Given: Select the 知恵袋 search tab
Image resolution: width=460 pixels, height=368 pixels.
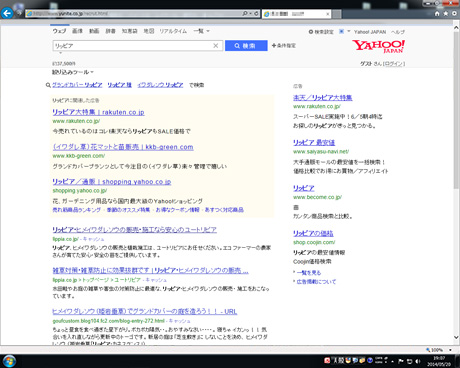Looking at the screenshot, I should (129, 31).
